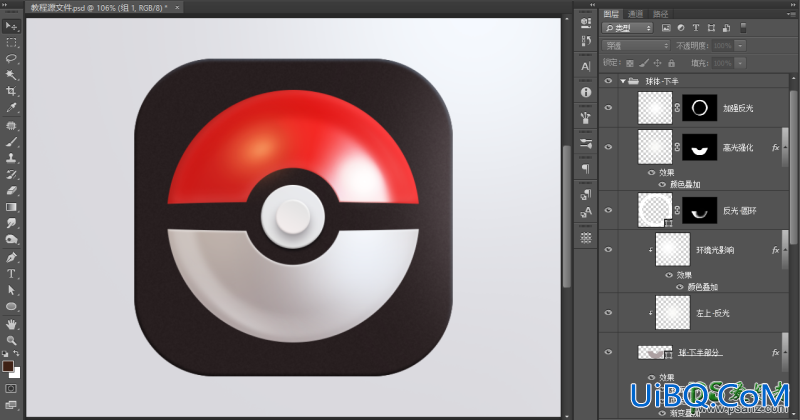
Task: Toggle 颜色叠加 effect on 高光强化
Action: pos(662,184)
